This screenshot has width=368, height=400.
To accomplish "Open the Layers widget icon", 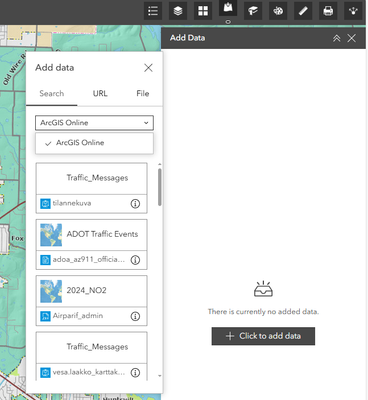I will [178, 11].
